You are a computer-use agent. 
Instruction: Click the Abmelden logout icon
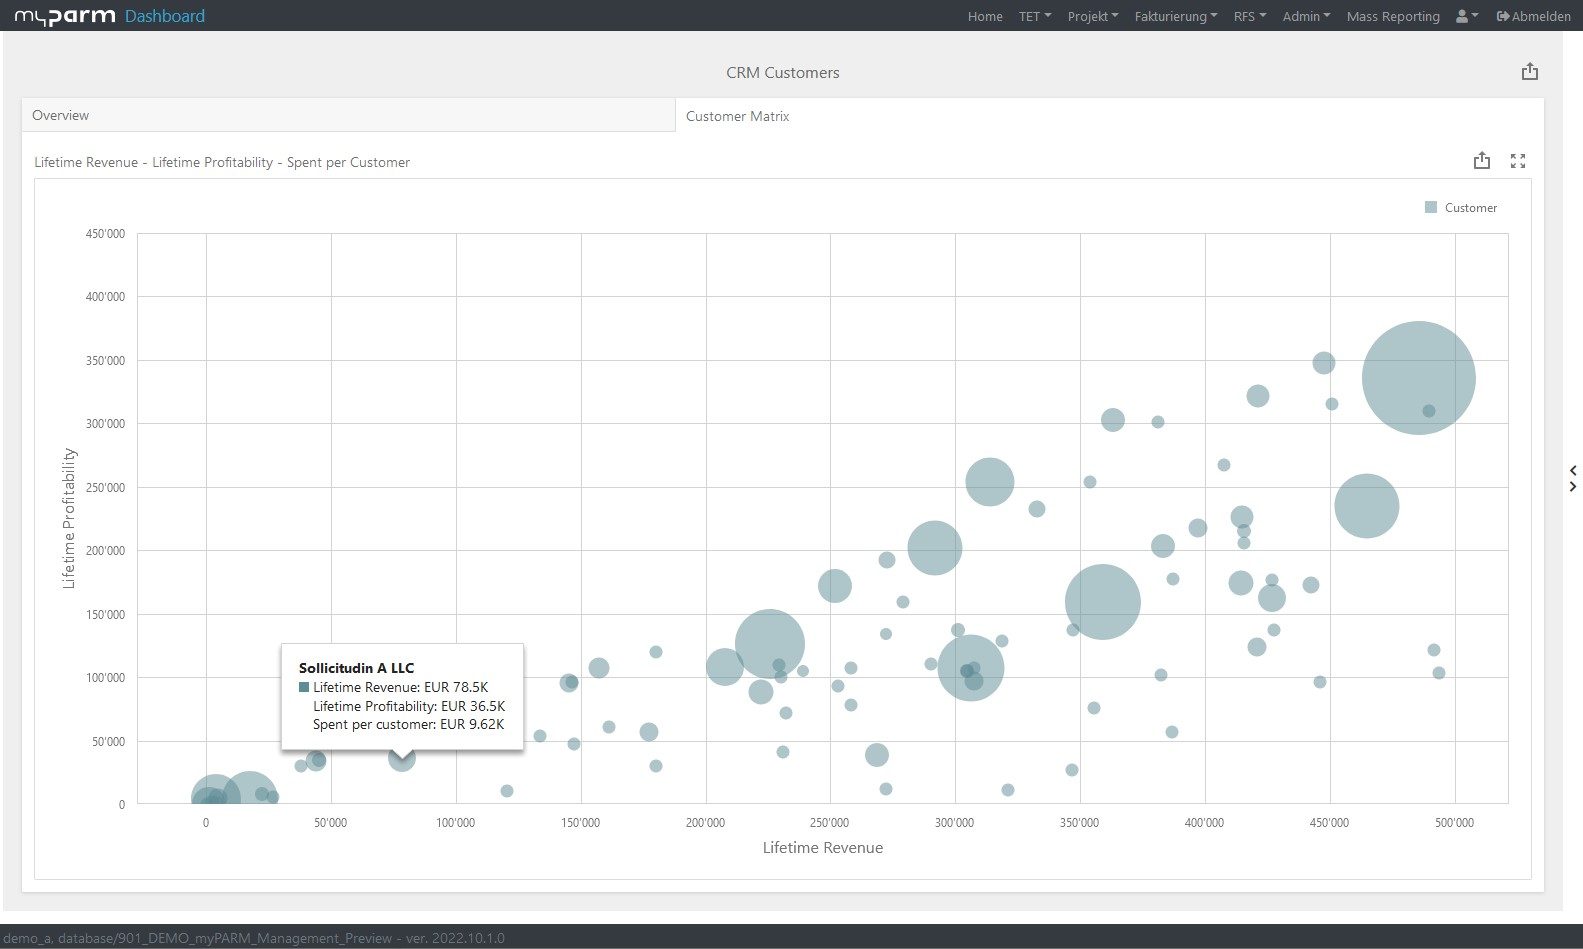tap(1503, 16)
